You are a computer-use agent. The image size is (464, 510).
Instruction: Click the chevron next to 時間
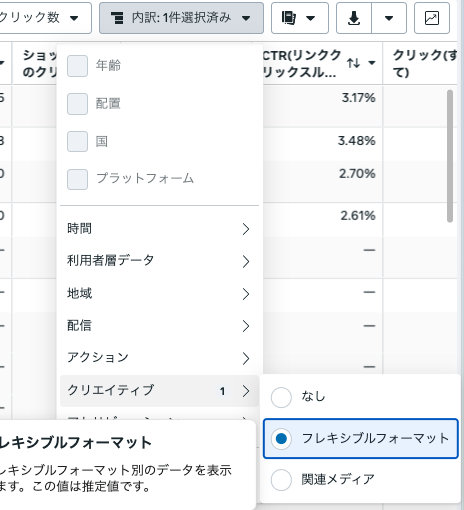click(246, 229)
